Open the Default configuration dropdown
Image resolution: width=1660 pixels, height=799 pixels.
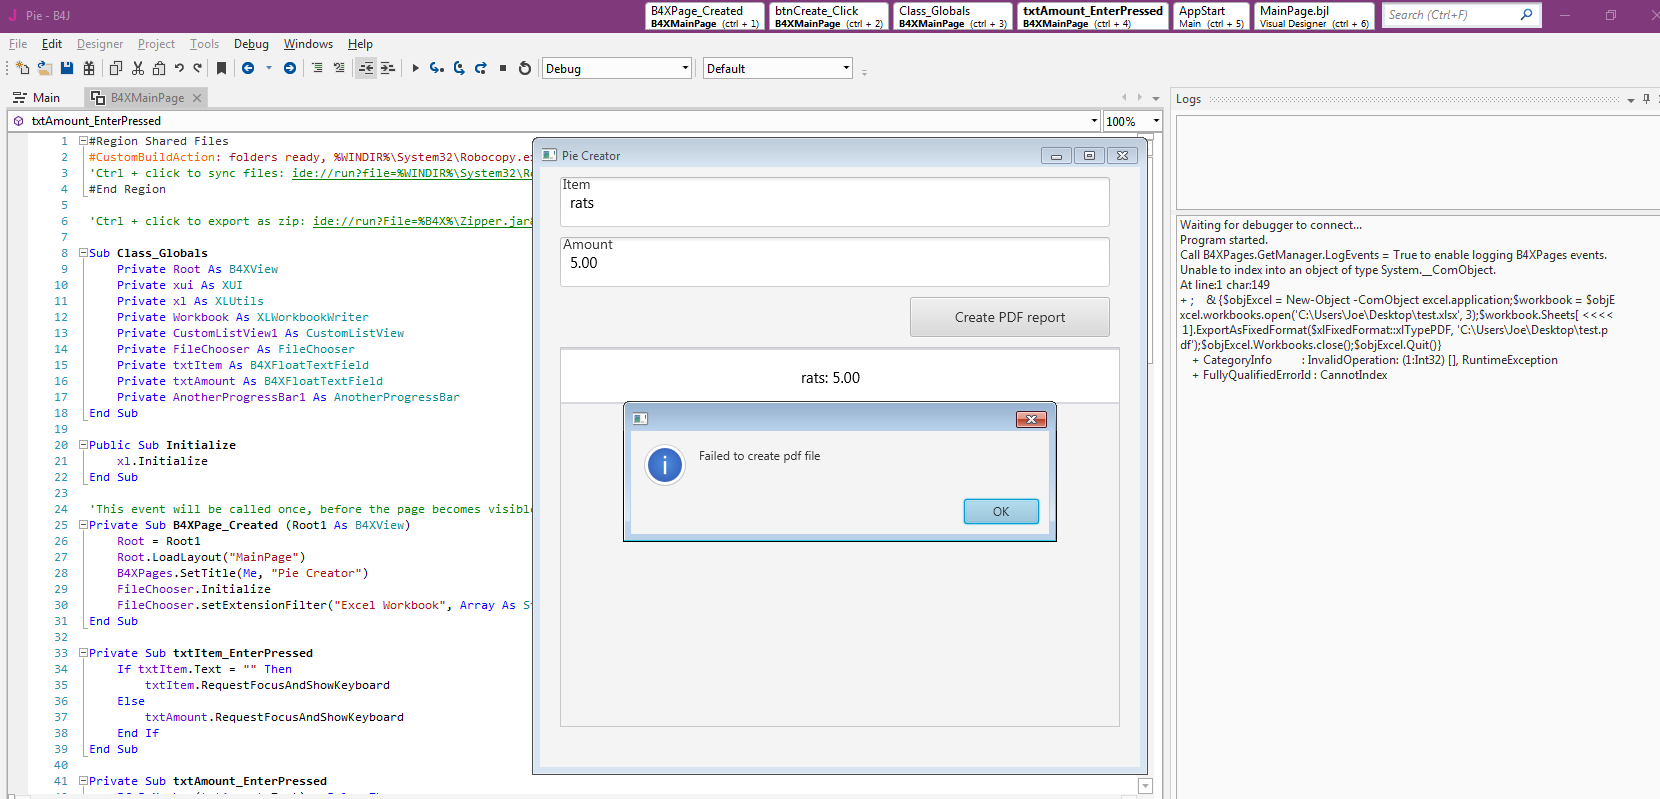(845, 68)
